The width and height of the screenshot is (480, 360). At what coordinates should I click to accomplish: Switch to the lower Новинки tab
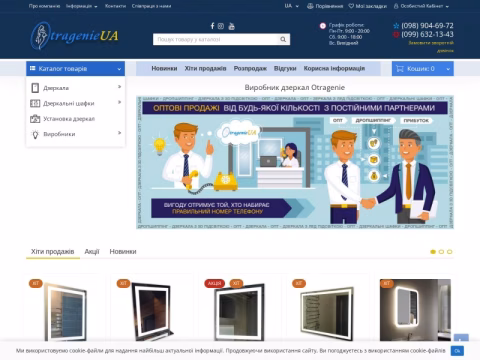[x=123, y=252]
